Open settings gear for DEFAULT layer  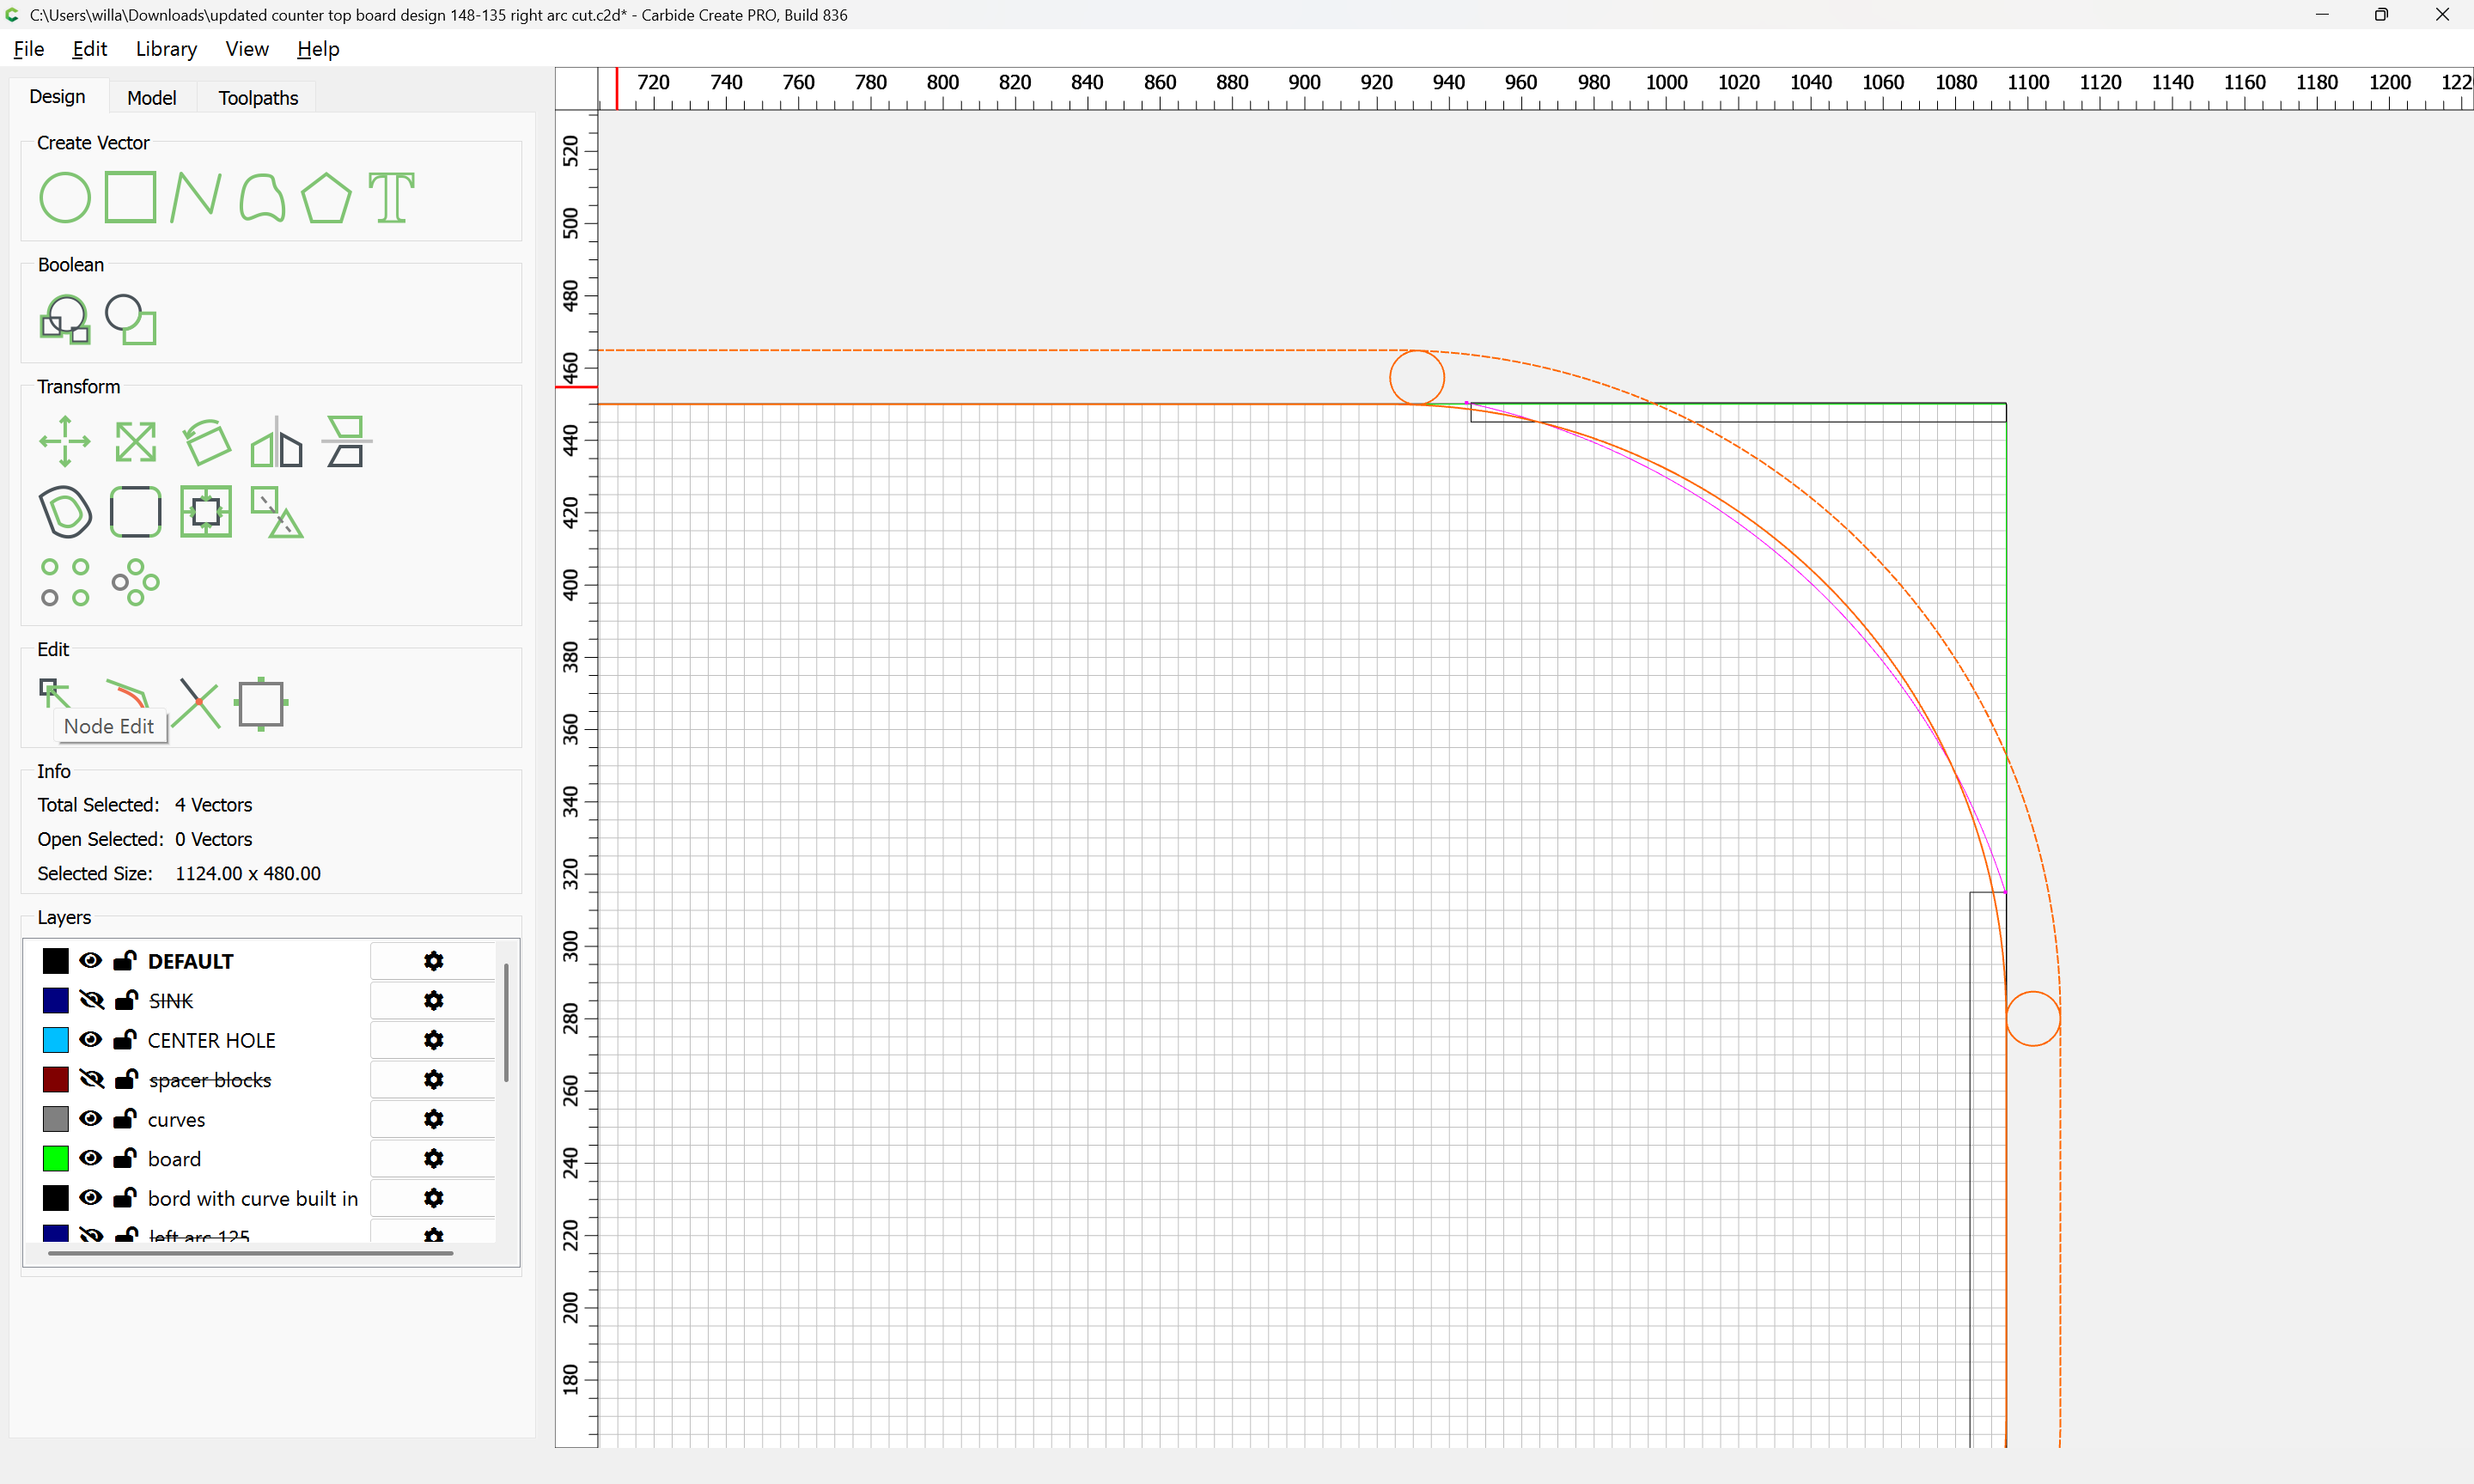433,961
